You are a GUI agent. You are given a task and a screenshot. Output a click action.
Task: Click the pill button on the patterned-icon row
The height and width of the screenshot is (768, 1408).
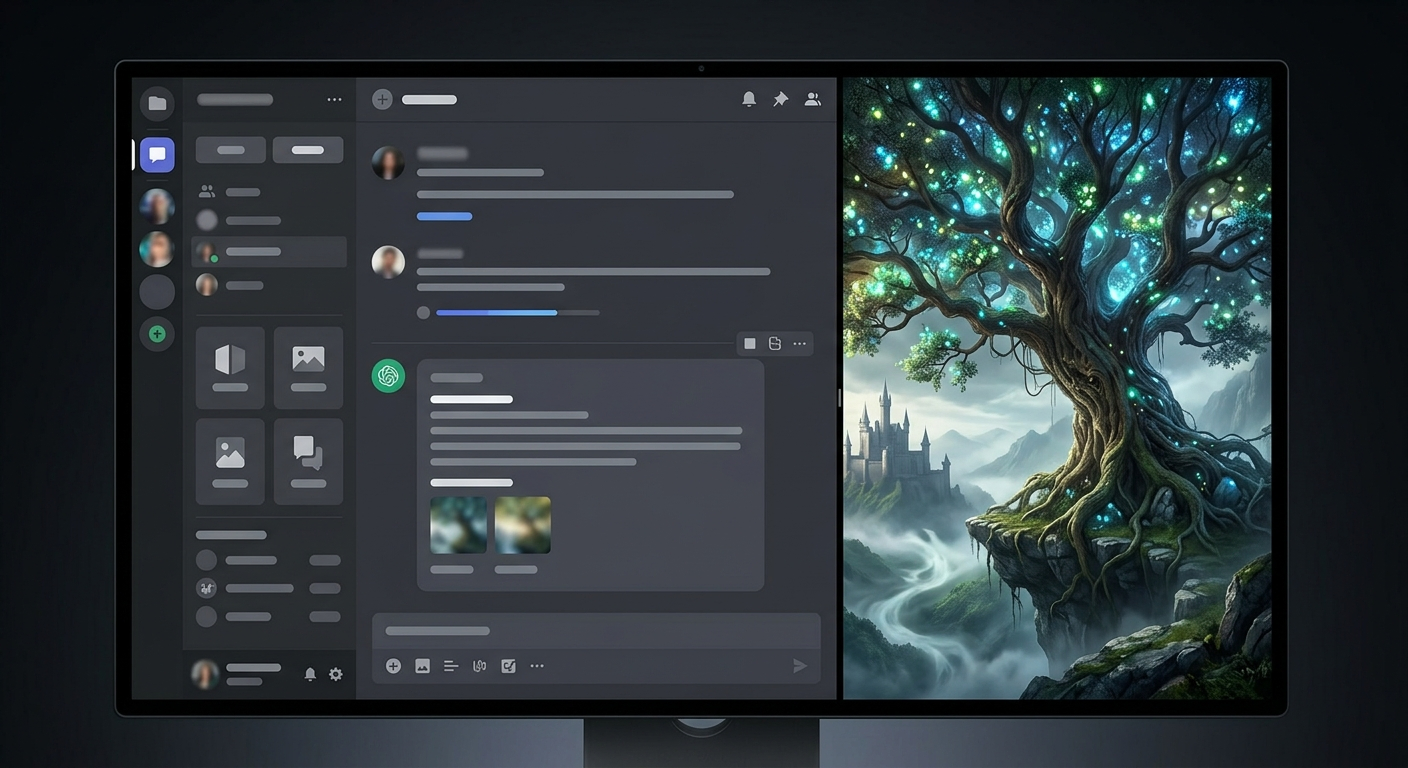click(x=325, y=588)
